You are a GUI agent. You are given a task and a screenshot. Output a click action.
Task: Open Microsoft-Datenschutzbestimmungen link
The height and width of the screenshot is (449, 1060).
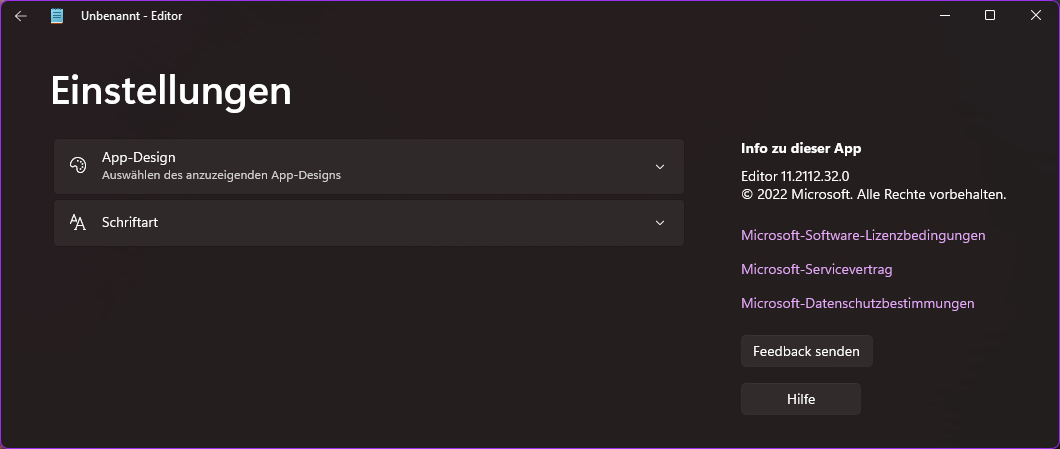(x=857, y=303)
